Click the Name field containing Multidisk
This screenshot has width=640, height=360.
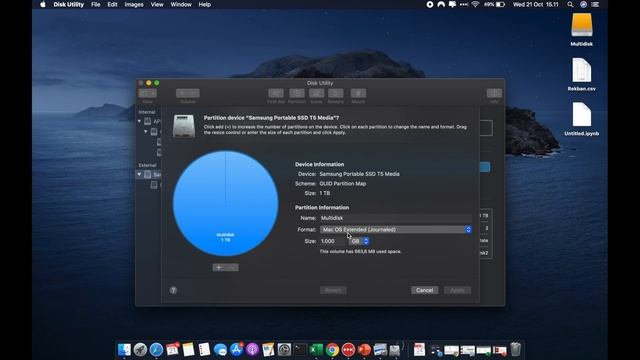coord(396,218)
